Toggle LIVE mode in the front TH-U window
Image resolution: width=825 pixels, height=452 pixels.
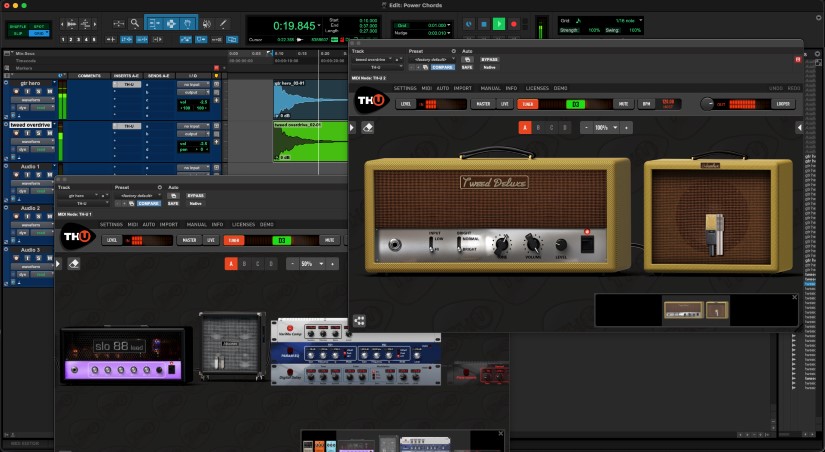(x=505, y=104)
